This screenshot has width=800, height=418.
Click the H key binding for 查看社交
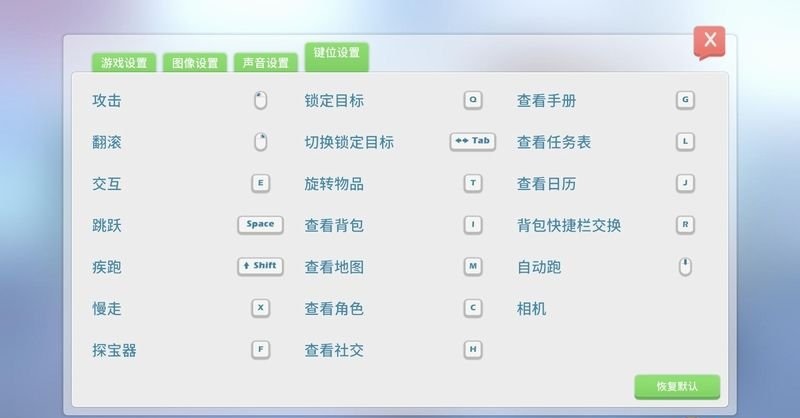tap(473, 349)
